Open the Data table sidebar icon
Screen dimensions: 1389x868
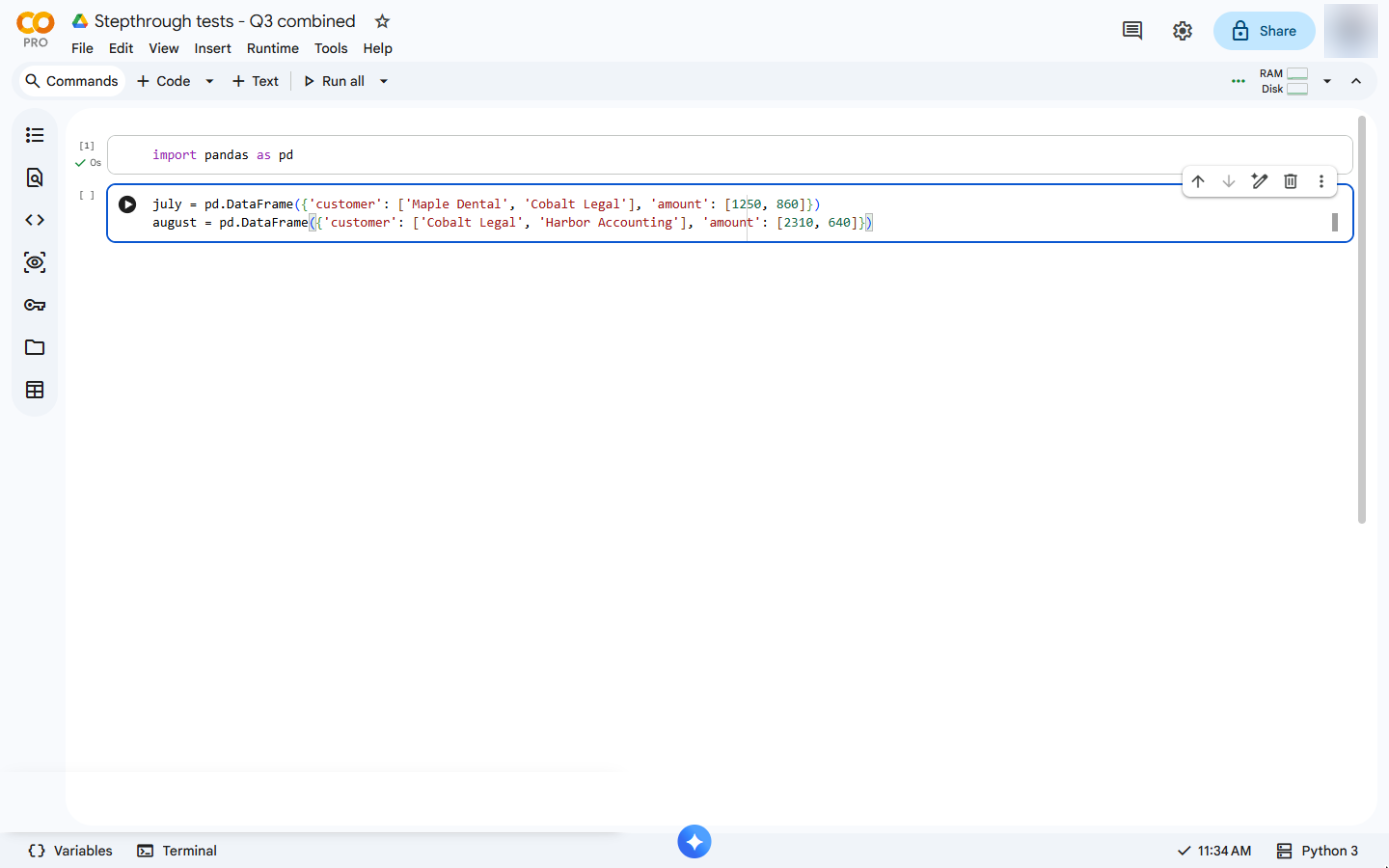35,390
